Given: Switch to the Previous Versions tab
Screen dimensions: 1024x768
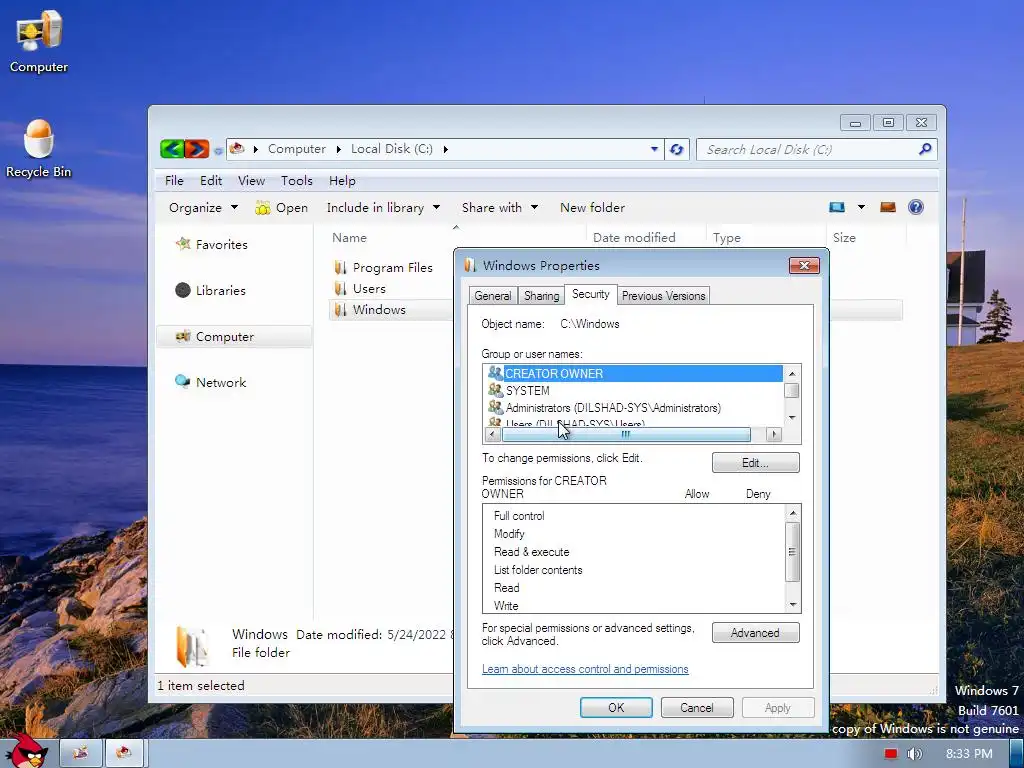Looking at the screenshot, I should tap(664, 296).
